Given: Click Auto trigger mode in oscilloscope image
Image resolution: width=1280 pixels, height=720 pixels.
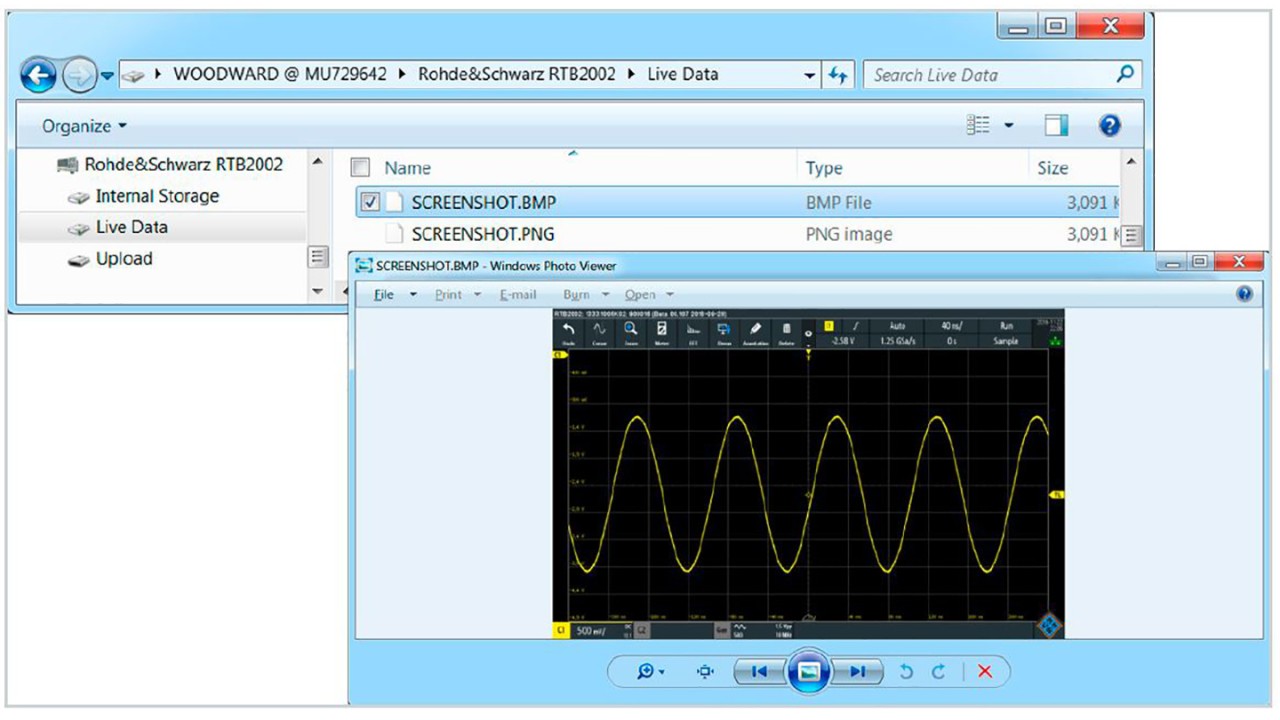Looking at the screenshot, I should pos(897,326).
